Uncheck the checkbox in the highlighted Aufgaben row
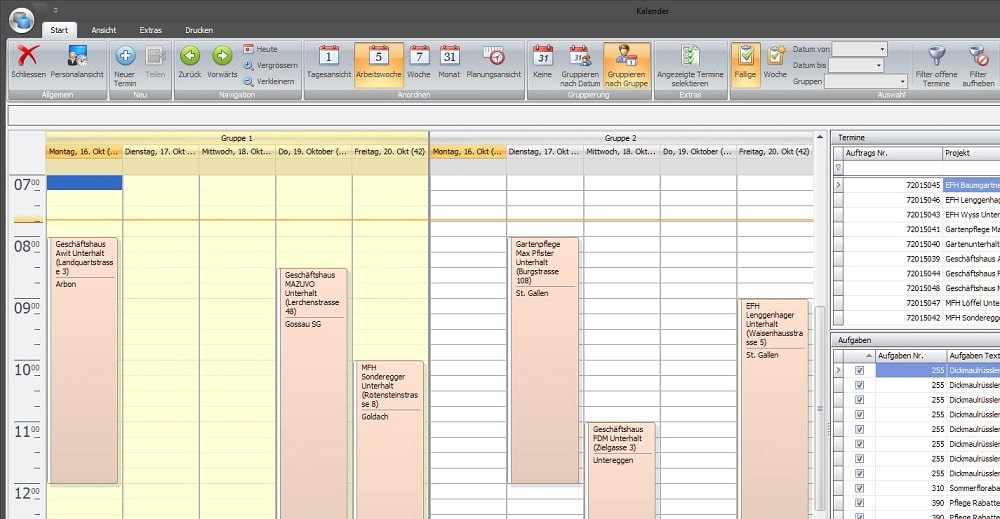This screenshot has height=519, width=1000. [x=859, y=370]
